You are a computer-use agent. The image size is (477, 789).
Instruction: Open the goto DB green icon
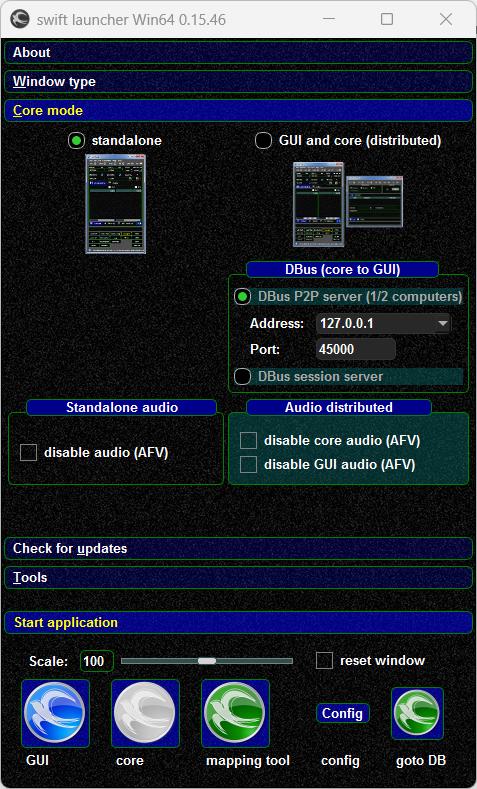tap(417, 714)
